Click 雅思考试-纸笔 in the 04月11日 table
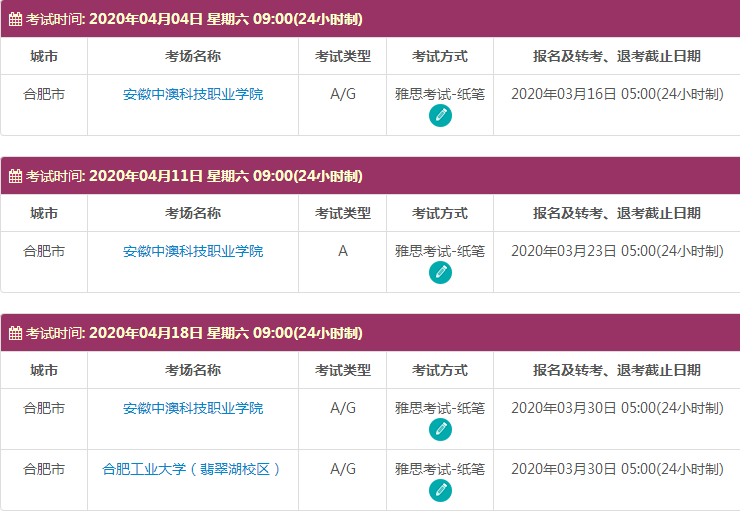Screen dimensions: 740x511 tap(440, 251)
